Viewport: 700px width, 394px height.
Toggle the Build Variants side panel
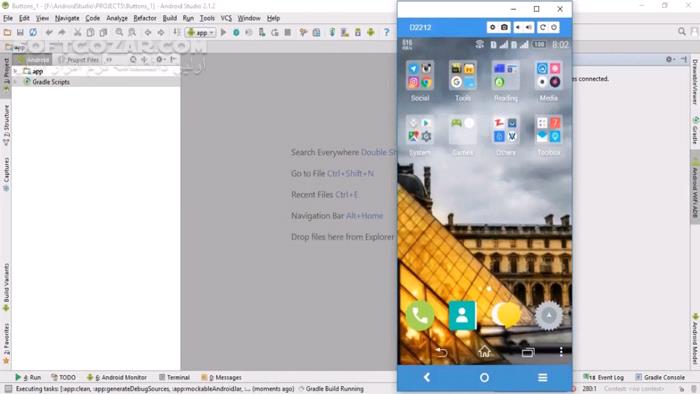6,287
